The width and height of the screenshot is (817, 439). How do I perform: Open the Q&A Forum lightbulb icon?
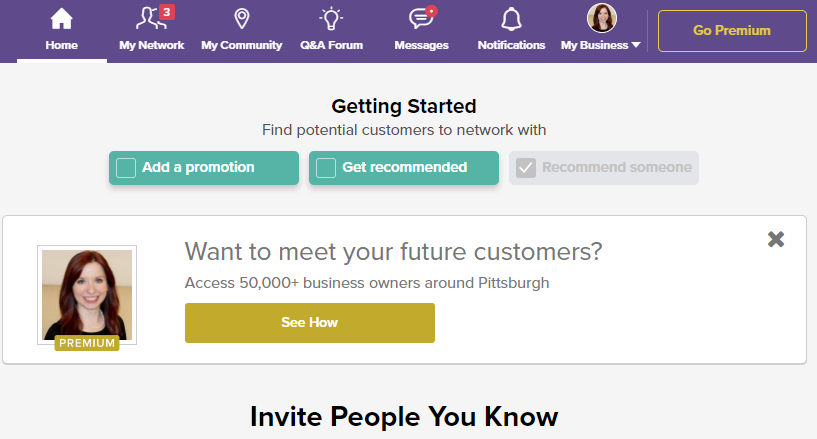click(x=331, y=19)
